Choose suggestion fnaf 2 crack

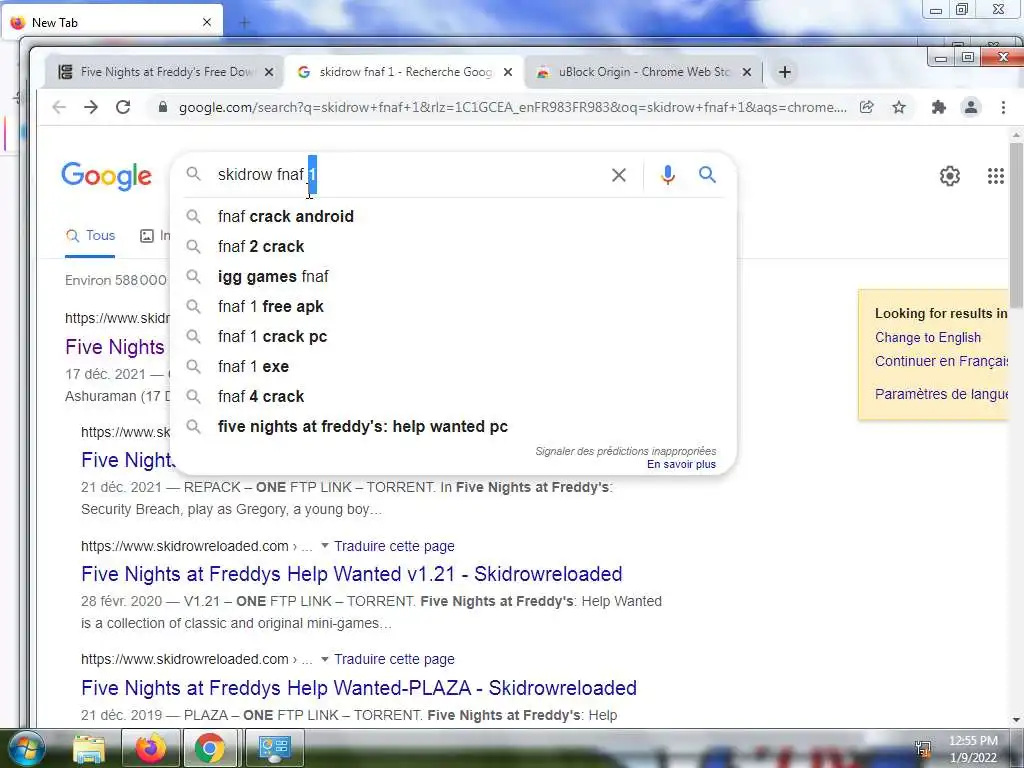[x=453, y=246]
